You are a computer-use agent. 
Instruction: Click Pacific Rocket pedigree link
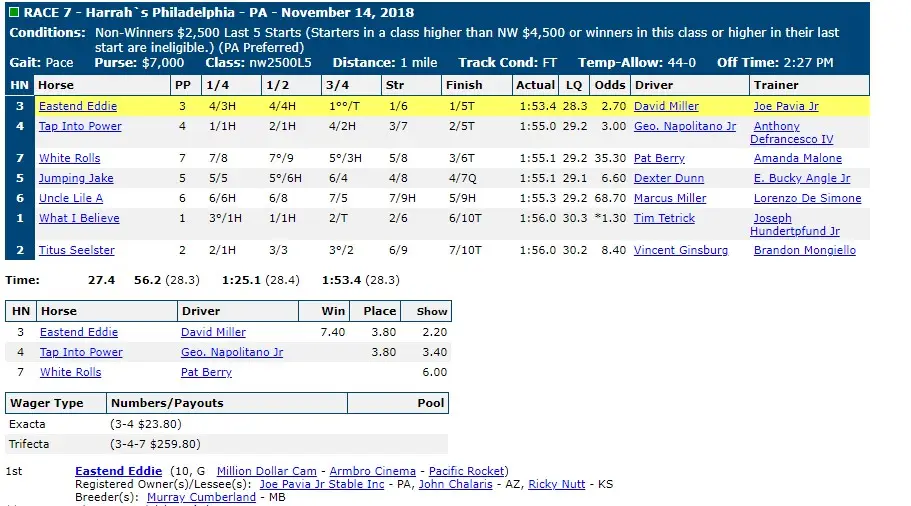(467, 471)
